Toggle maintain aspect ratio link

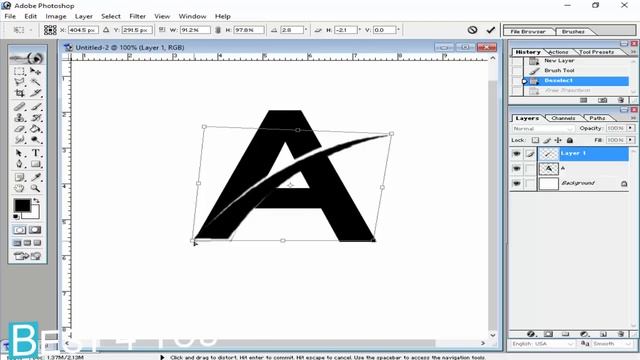click(218, 30)
